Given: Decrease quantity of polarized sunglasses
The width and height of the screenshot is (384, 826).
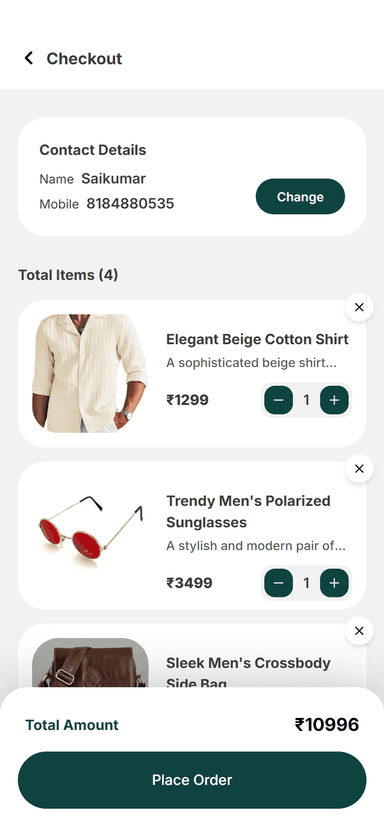Looking at the screenshot, I should click(279, 583).
